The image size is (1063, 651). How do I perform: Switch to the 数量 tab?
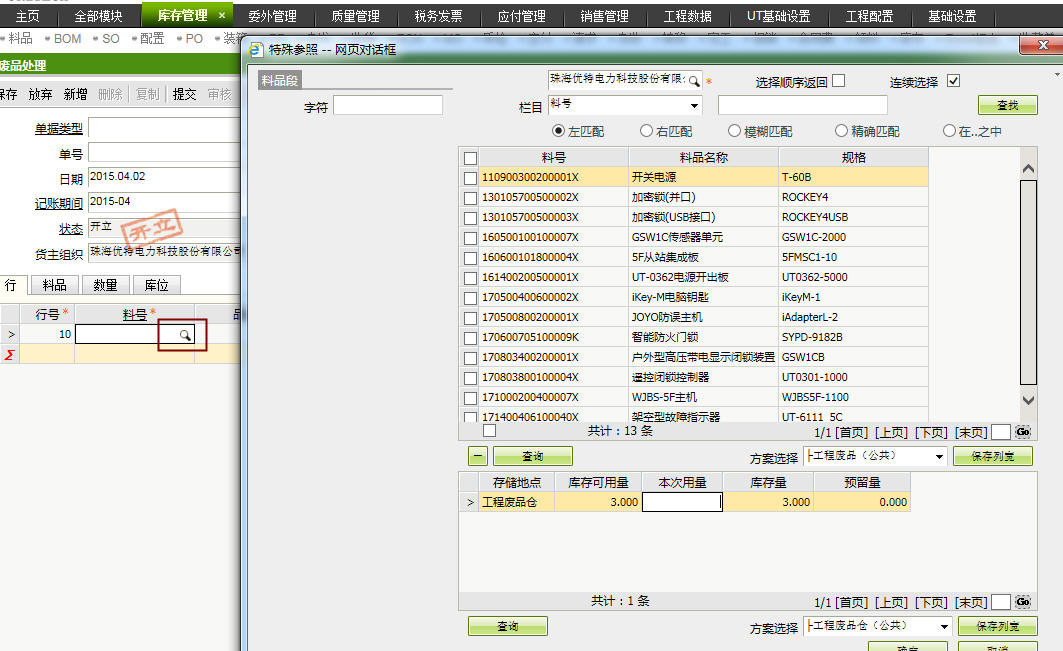point(105,285)
